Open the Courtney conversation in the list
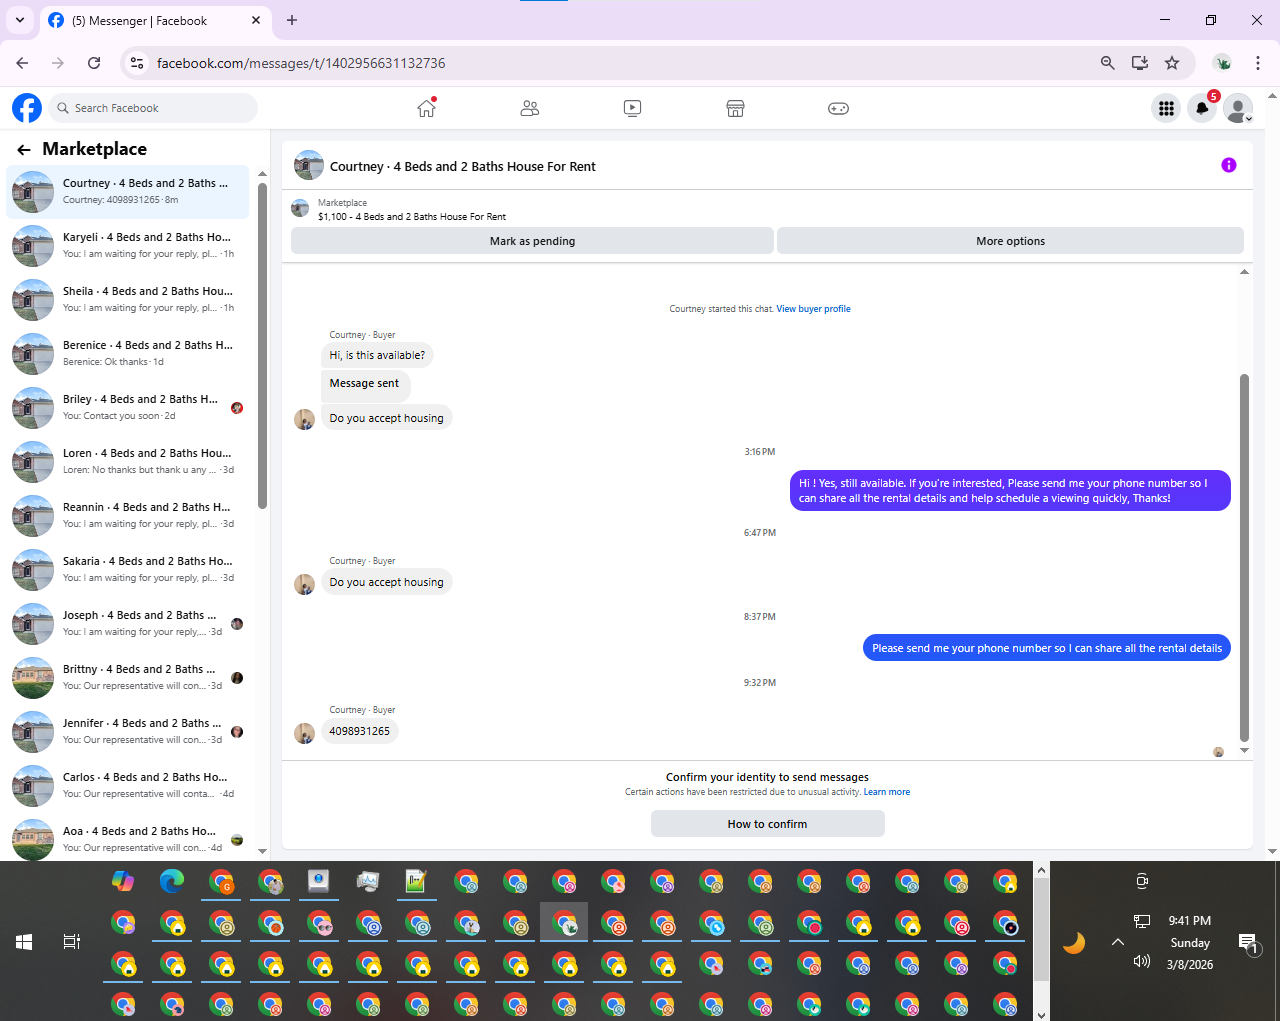Viewport: 1280px width, 1021px height. pos(128,191)
